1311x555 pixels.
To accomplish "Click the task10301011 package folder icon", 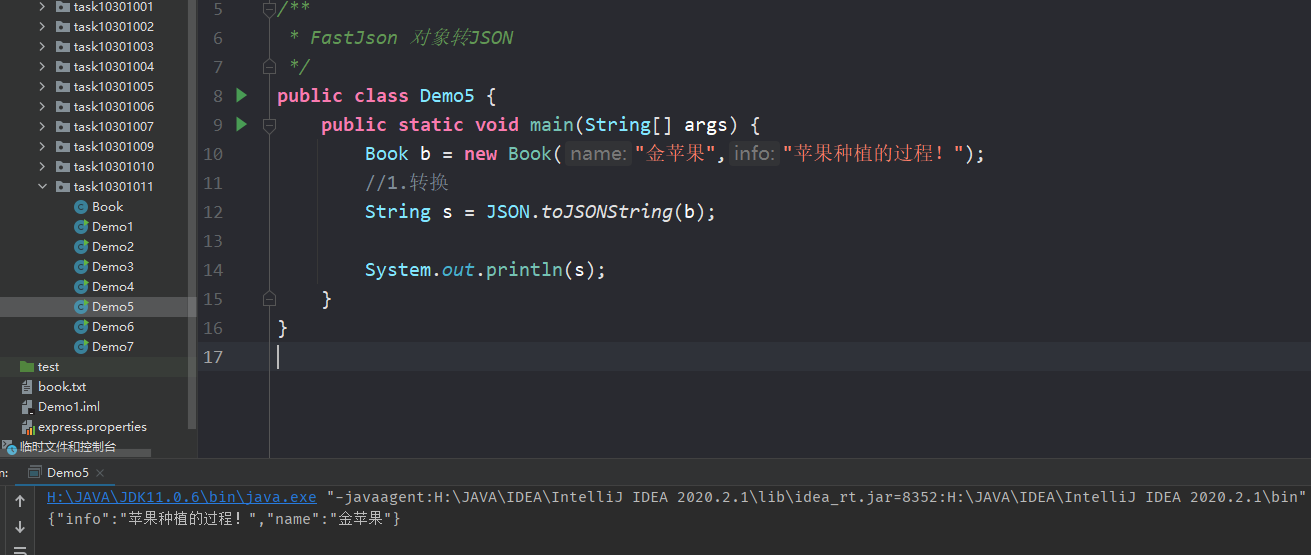I will 63,187.
